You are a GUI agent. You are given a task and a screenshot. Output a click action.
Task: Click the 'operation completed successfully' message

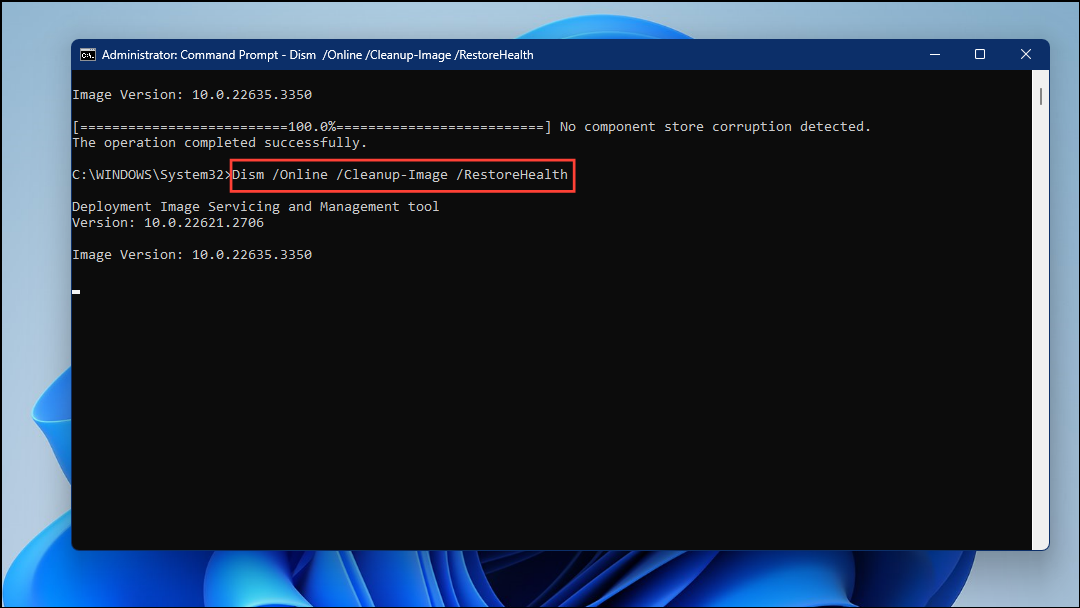coord(219,142)
